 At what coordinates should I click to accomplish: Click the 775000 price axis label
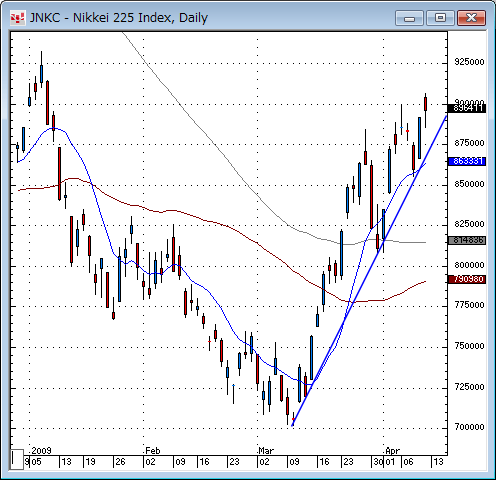click(469, 305)
